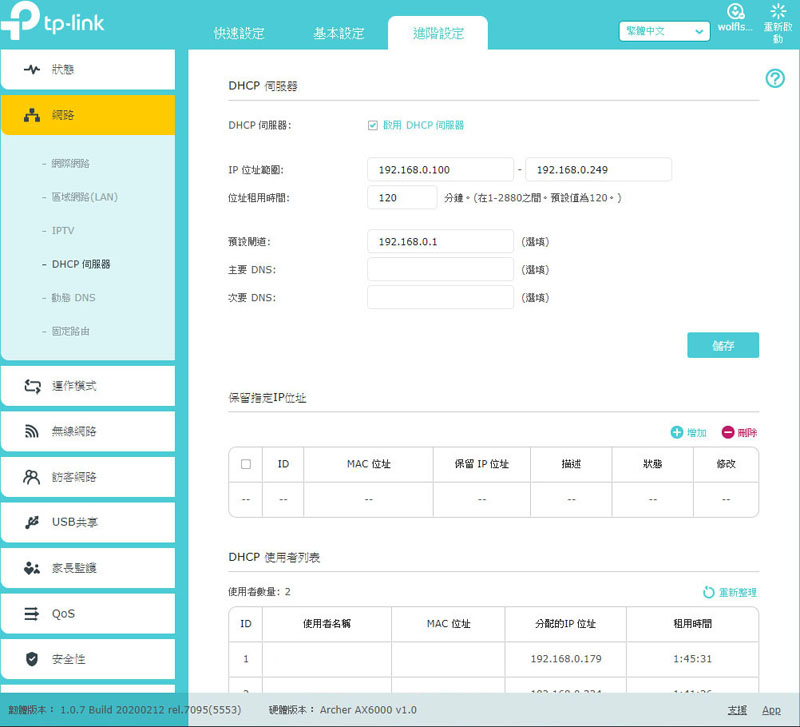The height and width of the screenshot is (727, 800).
Task: Click the 支援 support link
Action: click(x=737, y=710)
